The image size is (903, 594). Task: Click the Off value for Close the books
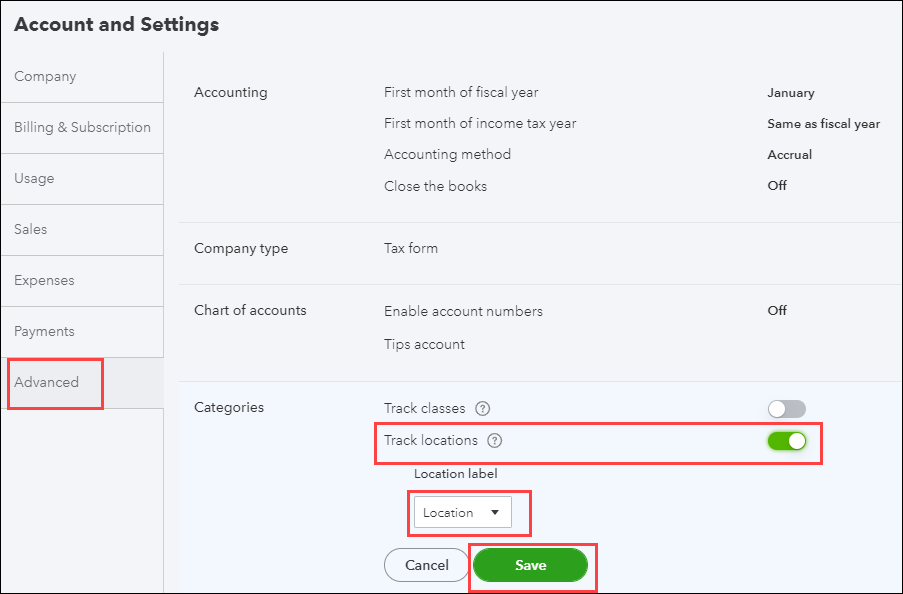(777, 186)
